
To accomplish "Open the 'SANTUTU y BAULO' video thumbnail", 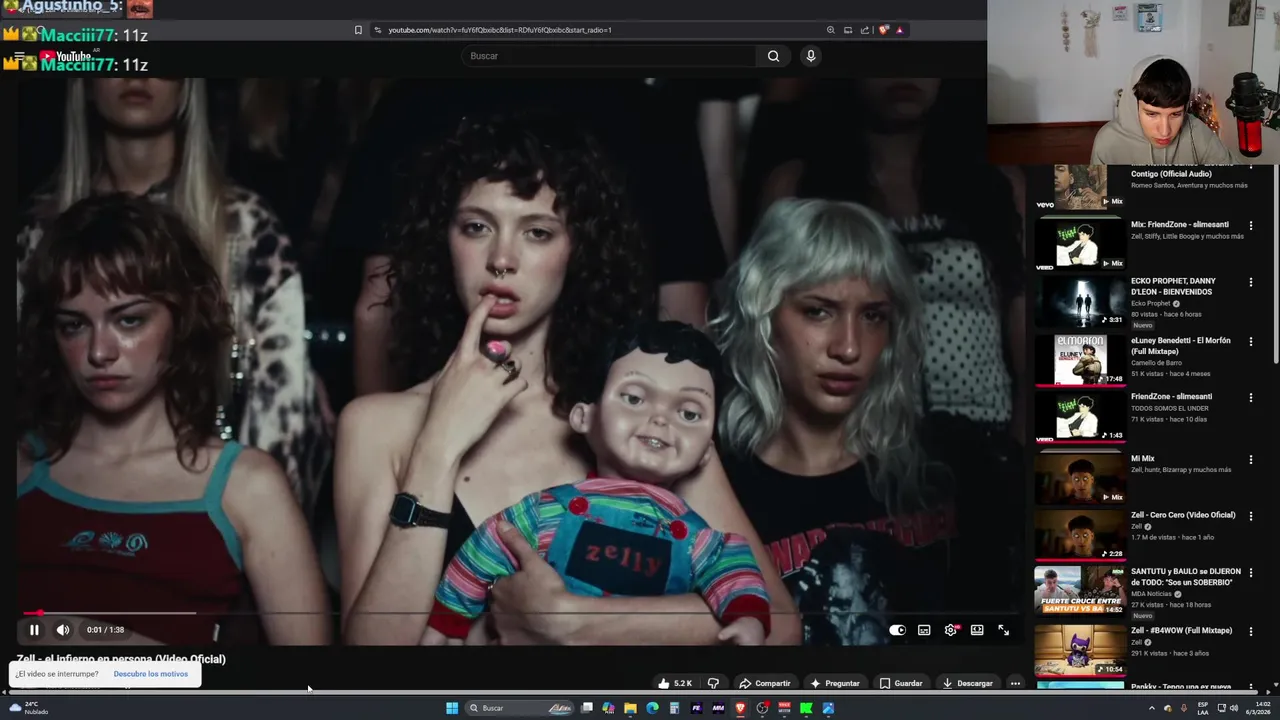I will pyautogui.click(x=1079, y=592).
